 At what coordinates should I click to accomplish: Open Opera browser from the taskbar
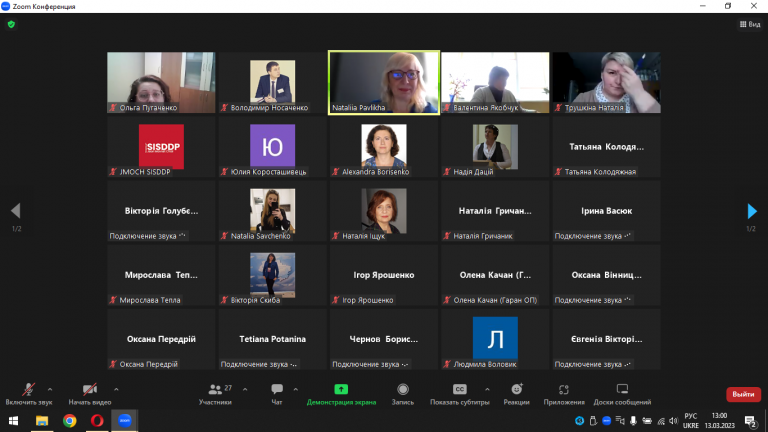point(97,420)
